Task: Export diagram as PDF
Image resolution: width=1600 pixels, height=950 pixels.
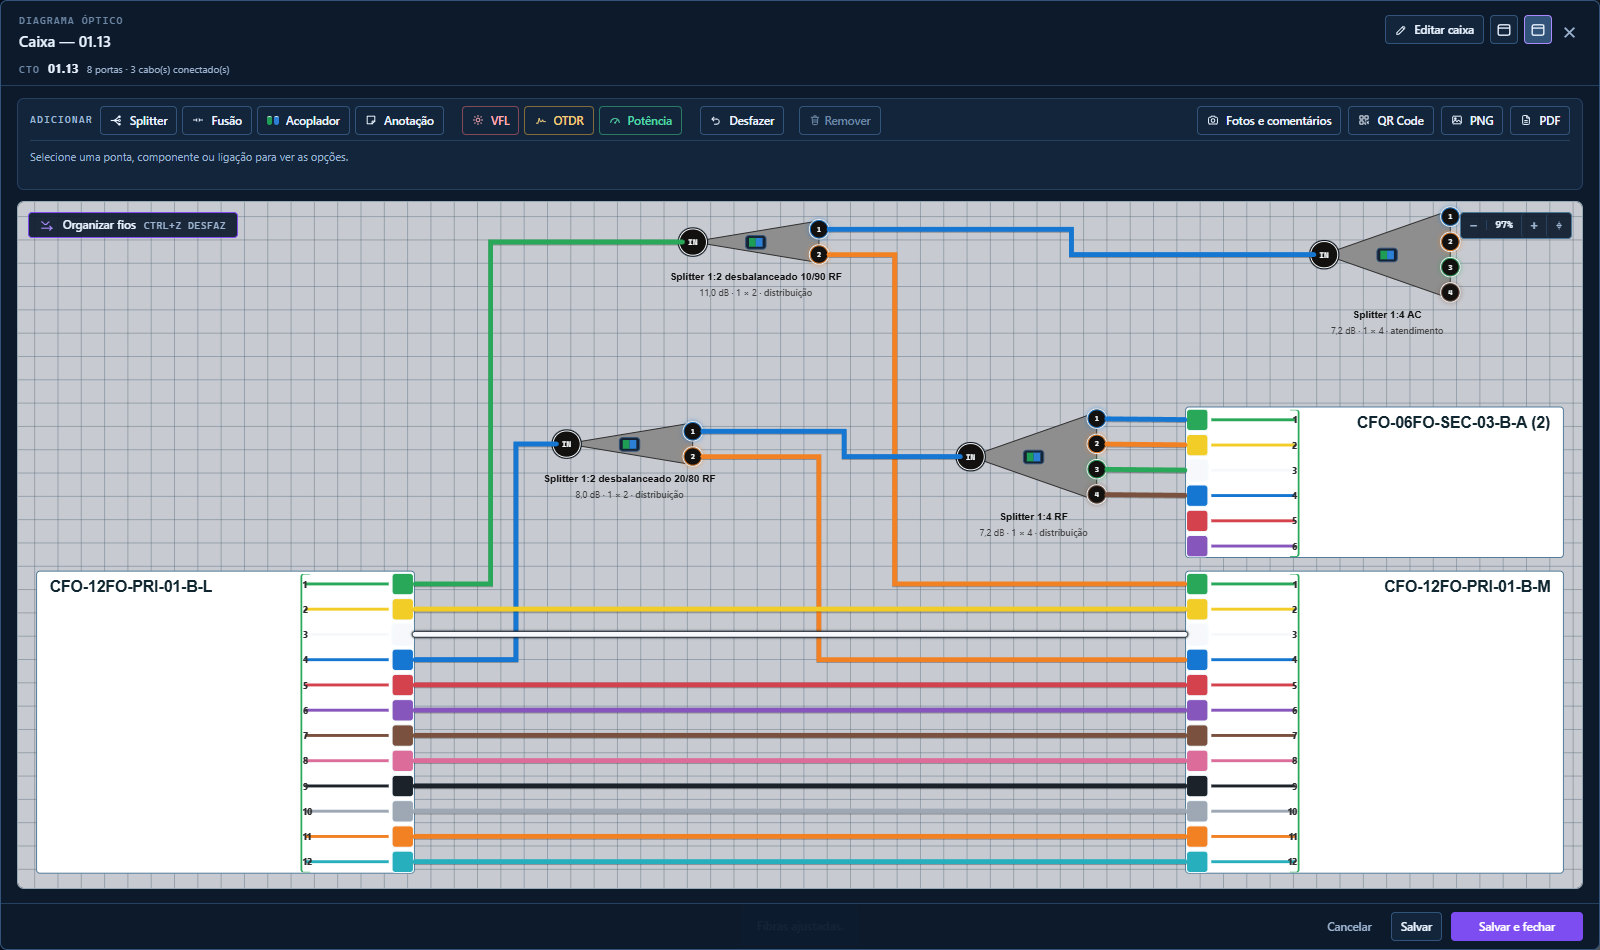Action: pos(1540,121)
